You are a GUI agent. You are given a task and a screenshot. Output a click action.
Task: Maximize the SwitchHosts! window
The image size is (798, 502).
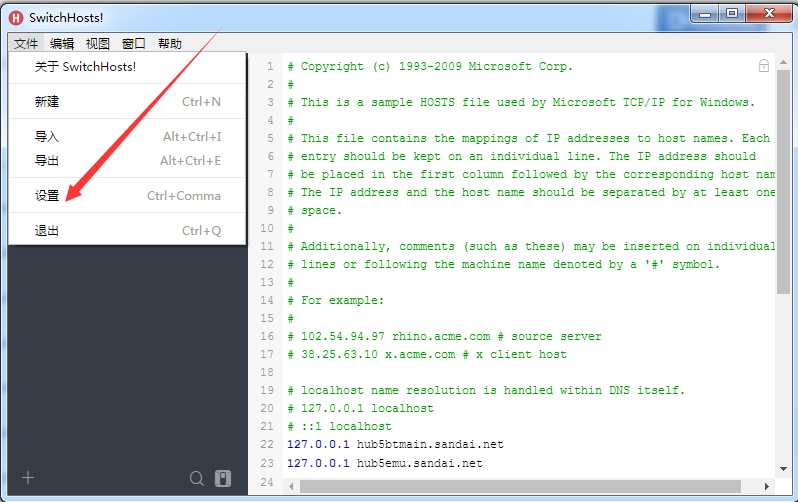coord(732,14)
